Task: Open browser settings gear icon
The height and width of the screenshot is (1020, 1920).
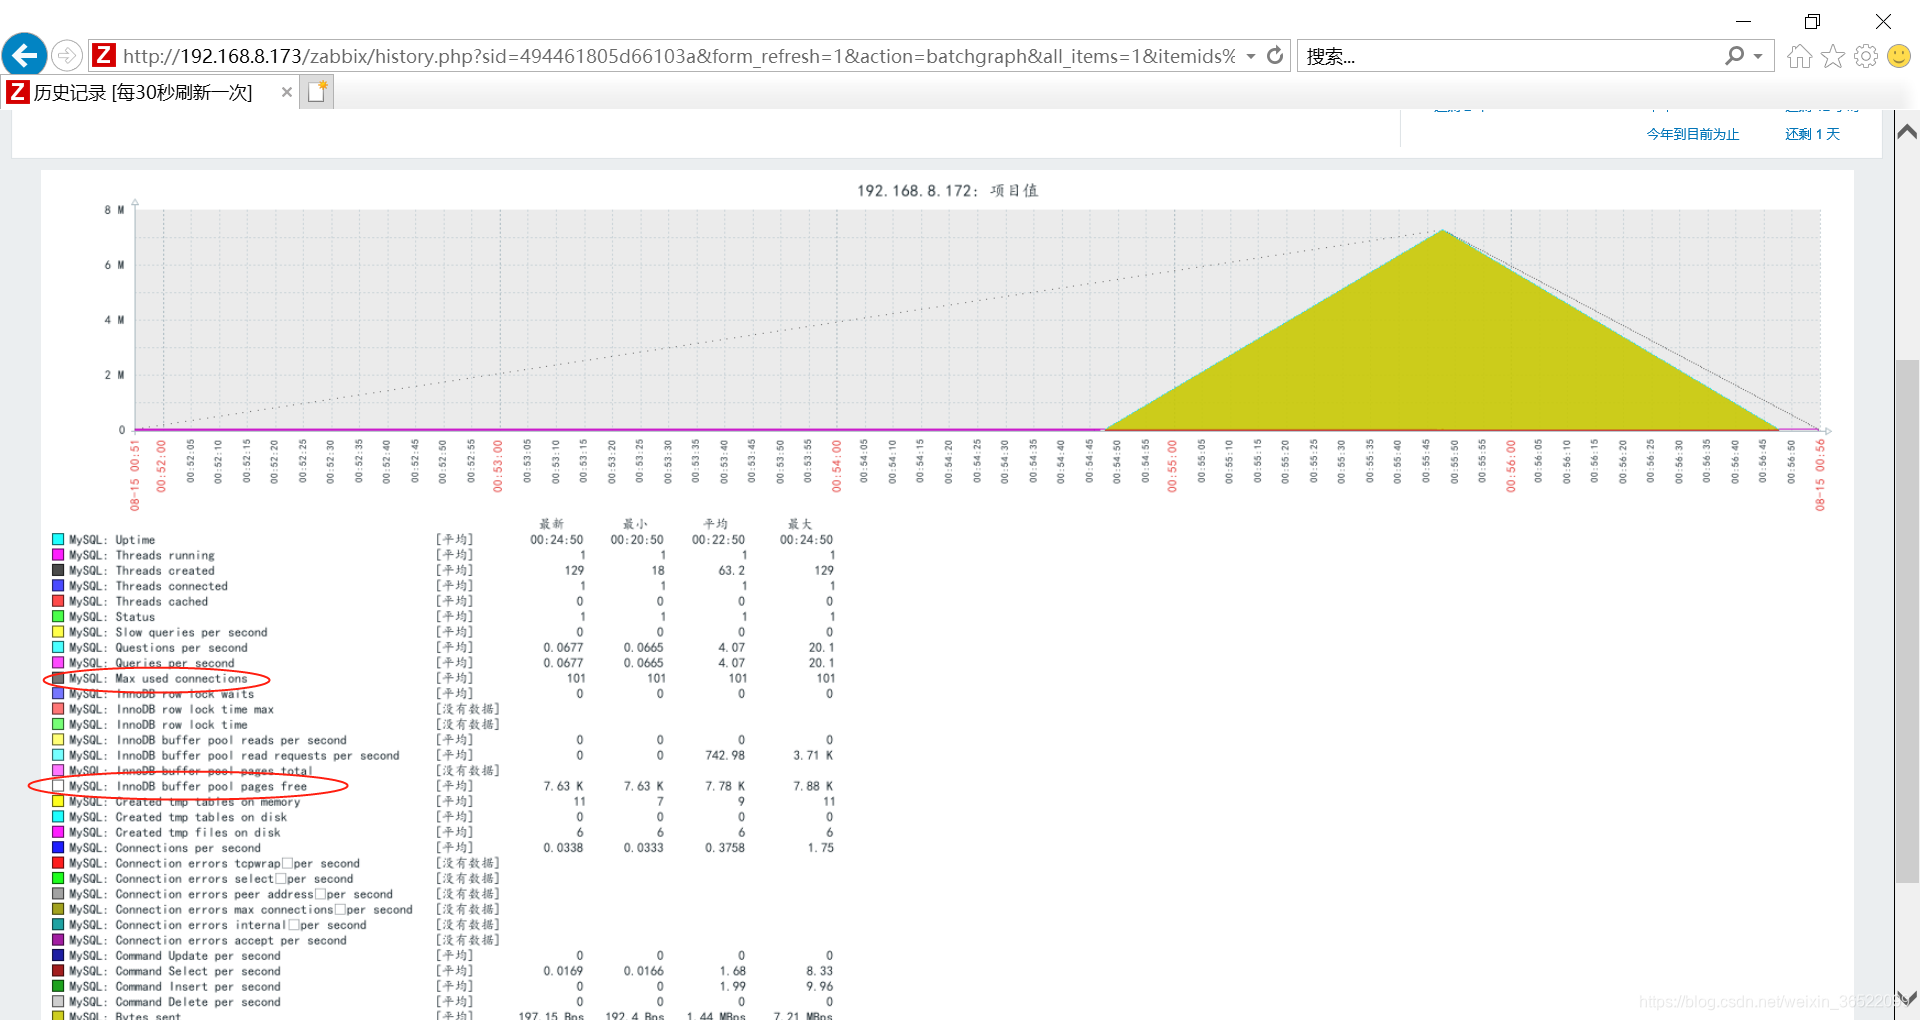Action: click(1866, 56)
